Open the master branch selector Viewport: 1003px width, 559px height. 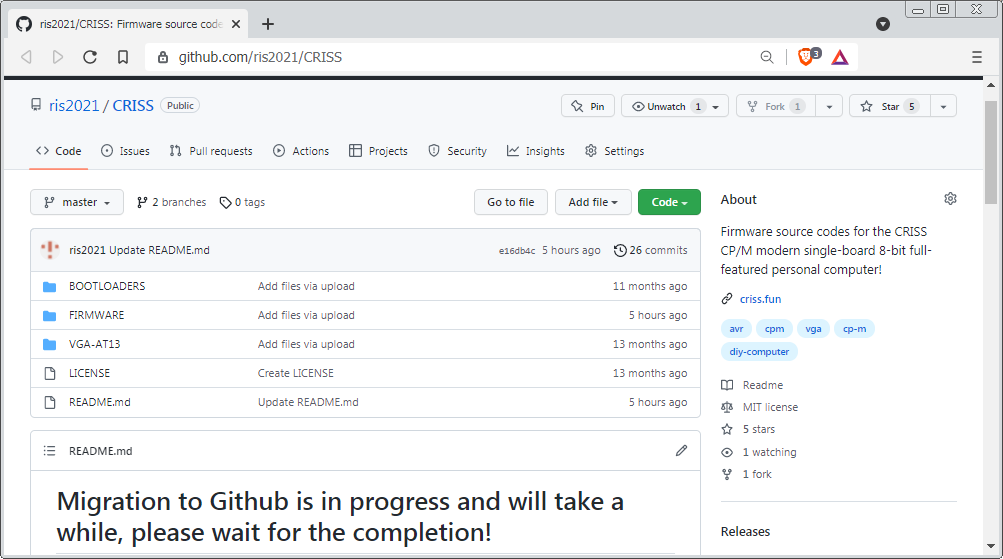77,202
